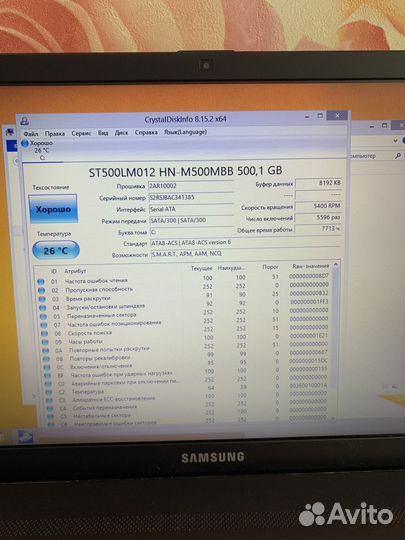Select the Часы работы attribute row
405x540 pixels.
[186, 339]
